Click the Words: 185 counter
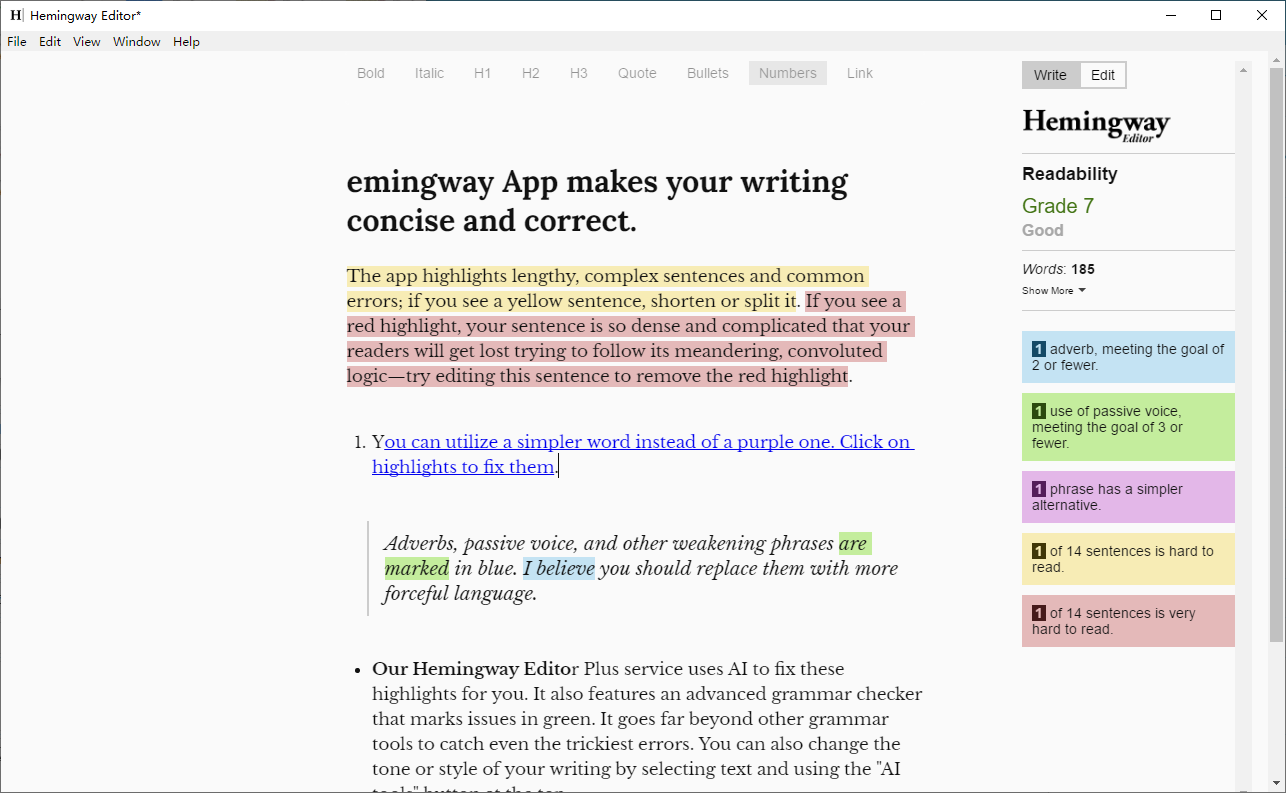This screenshot has height=793, width=1286. click(1058, 269)
